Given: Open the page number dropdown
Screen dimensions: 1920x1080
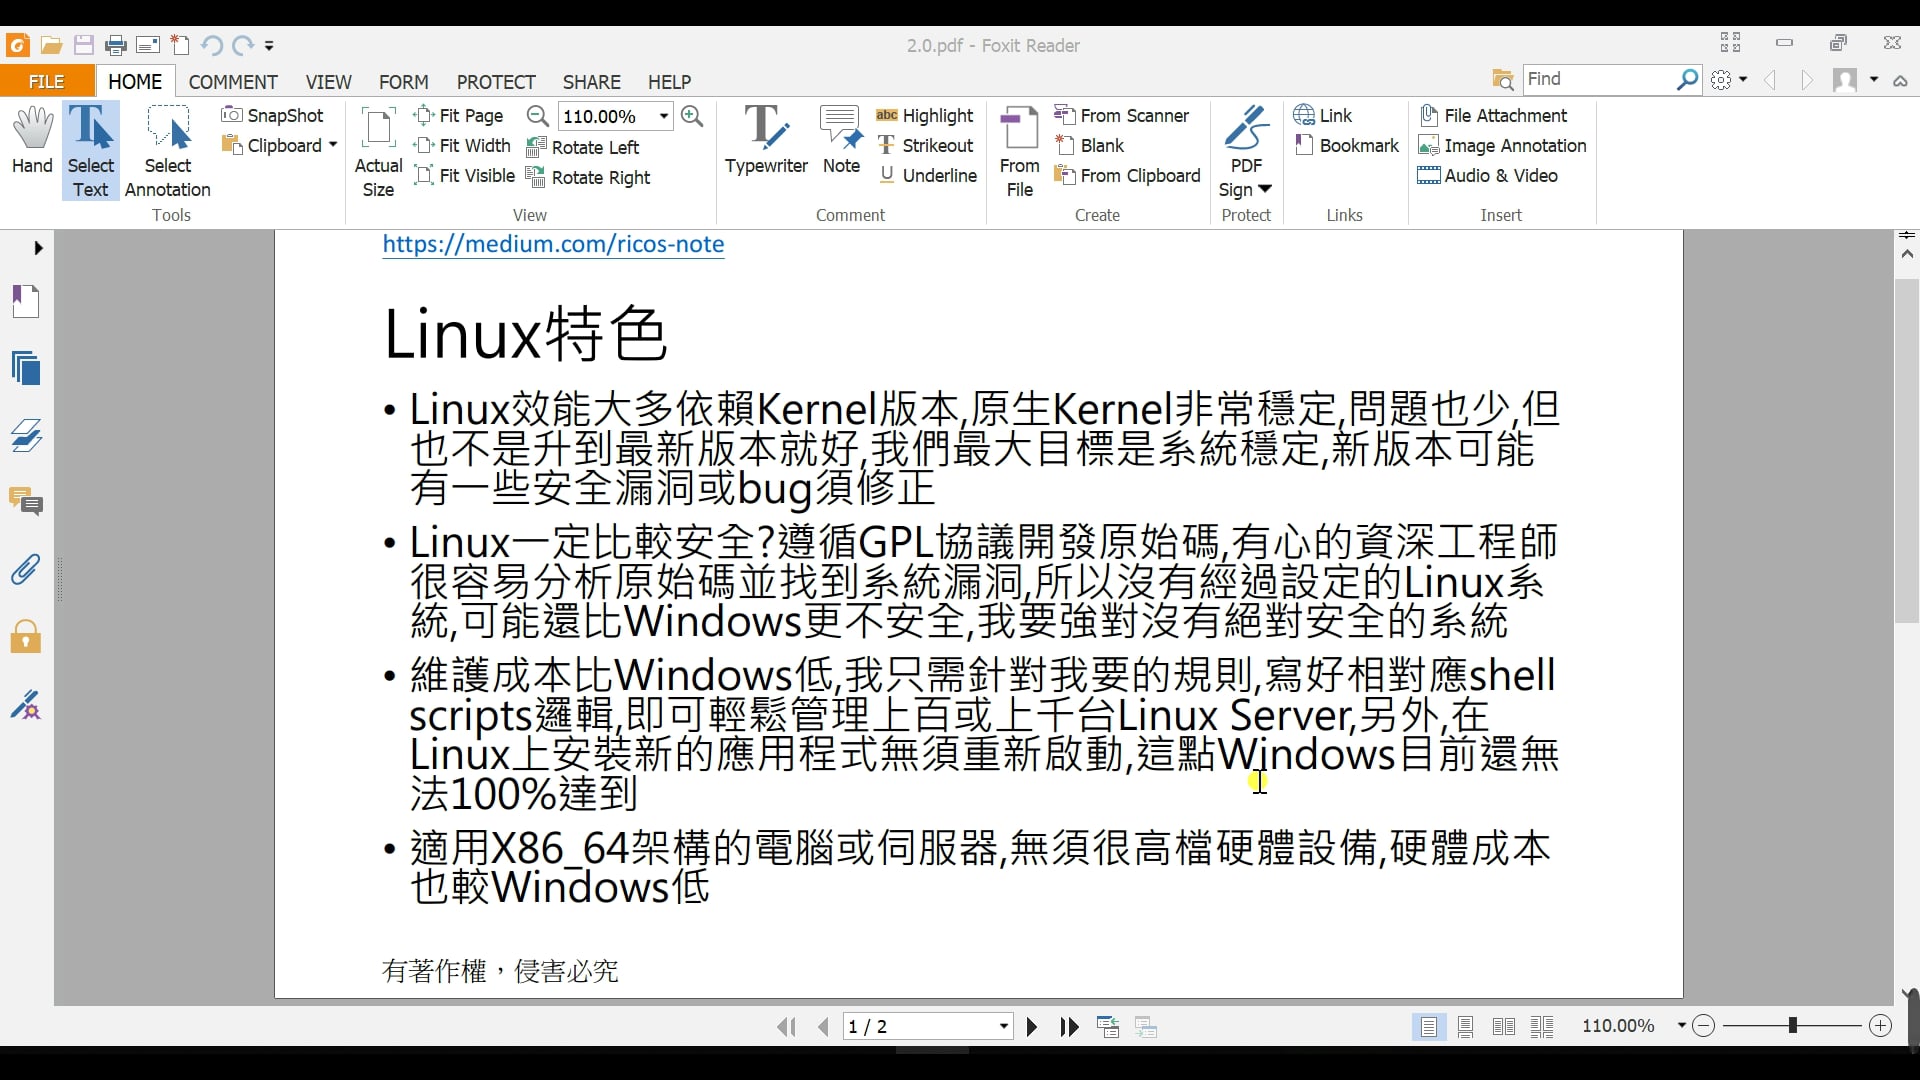Looking at the screenshot, I should pos(1003,1027).
